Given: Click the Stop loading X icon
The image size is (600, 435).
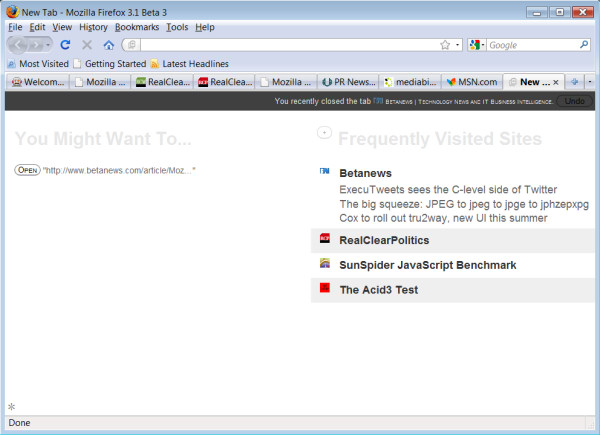Looking at the screenshot, I should tap(87, 45).
